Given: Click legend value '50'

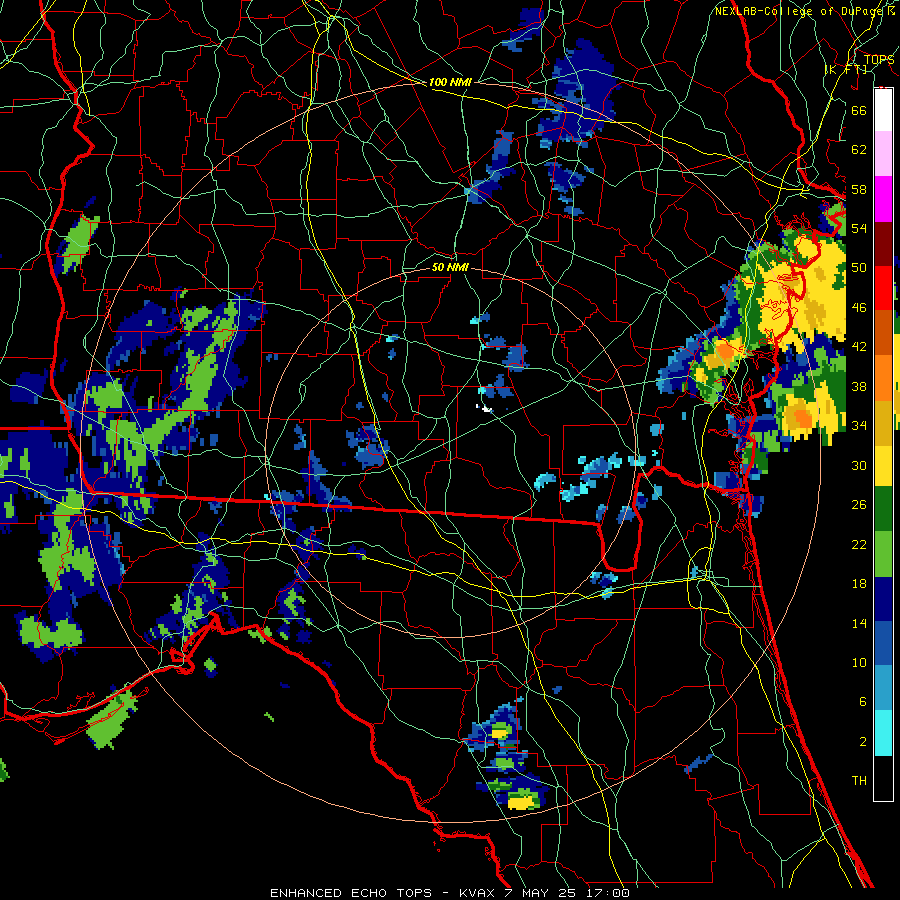Looking at the screenshot, I should 859,268.
